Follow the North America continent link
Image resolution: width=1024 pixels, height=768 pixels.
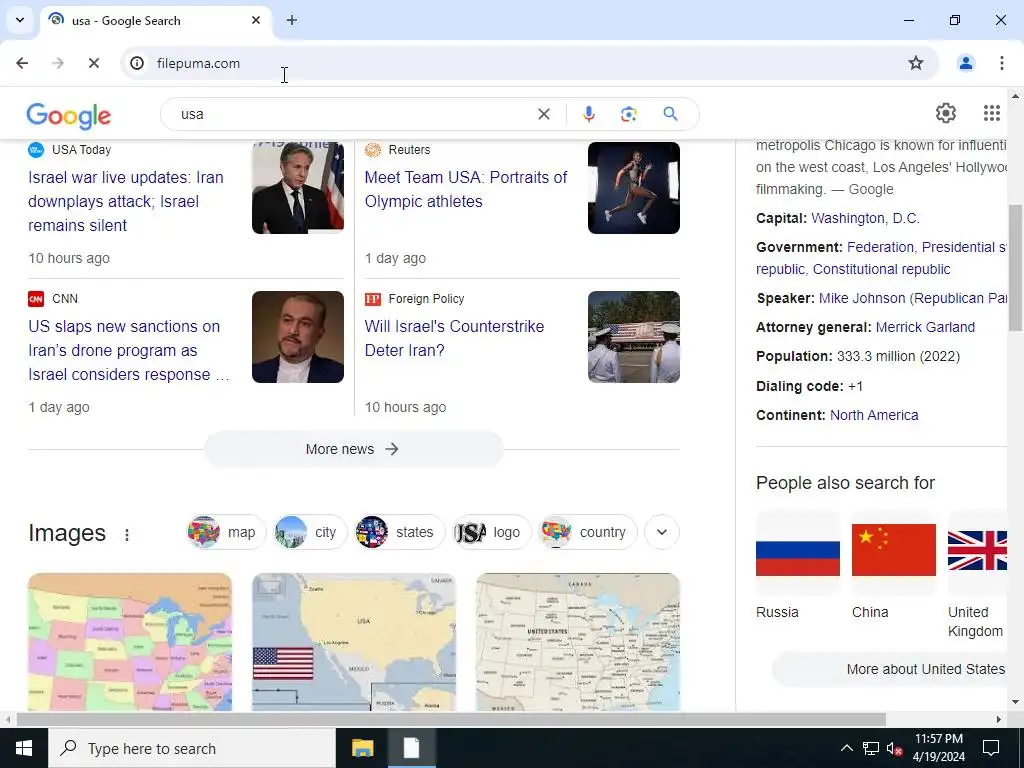click(874, 415)
